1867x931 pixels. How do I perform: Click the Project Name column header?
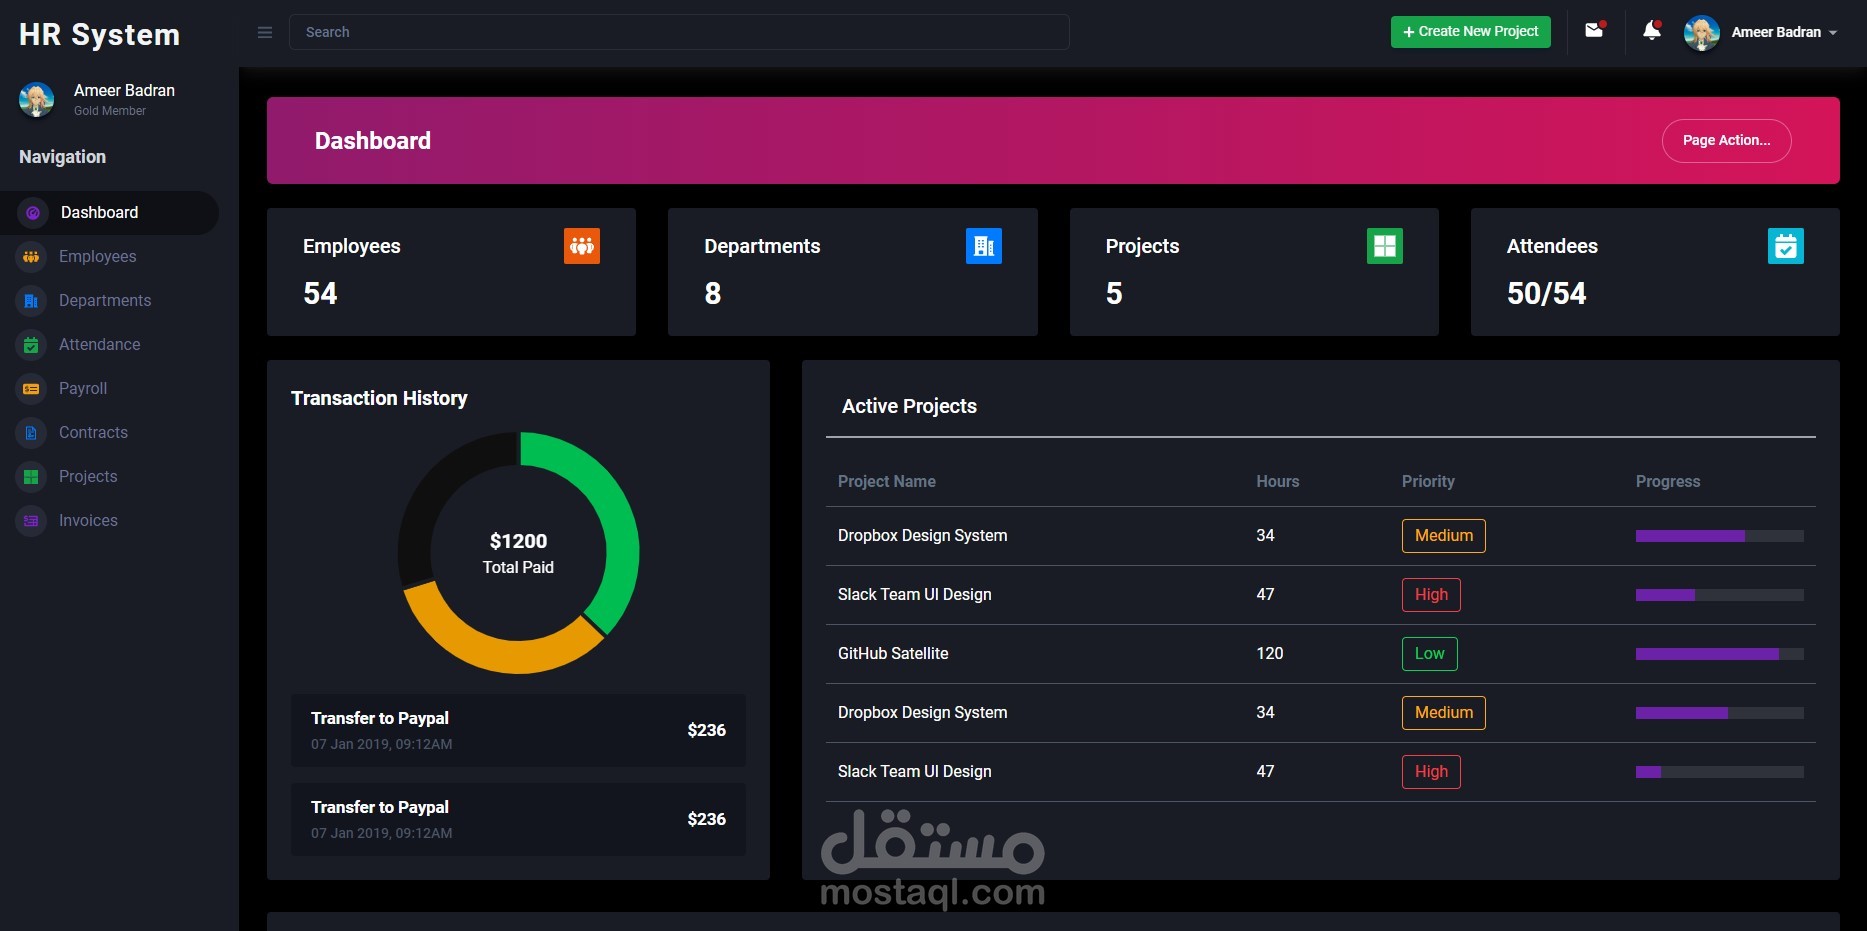point(887,482)
